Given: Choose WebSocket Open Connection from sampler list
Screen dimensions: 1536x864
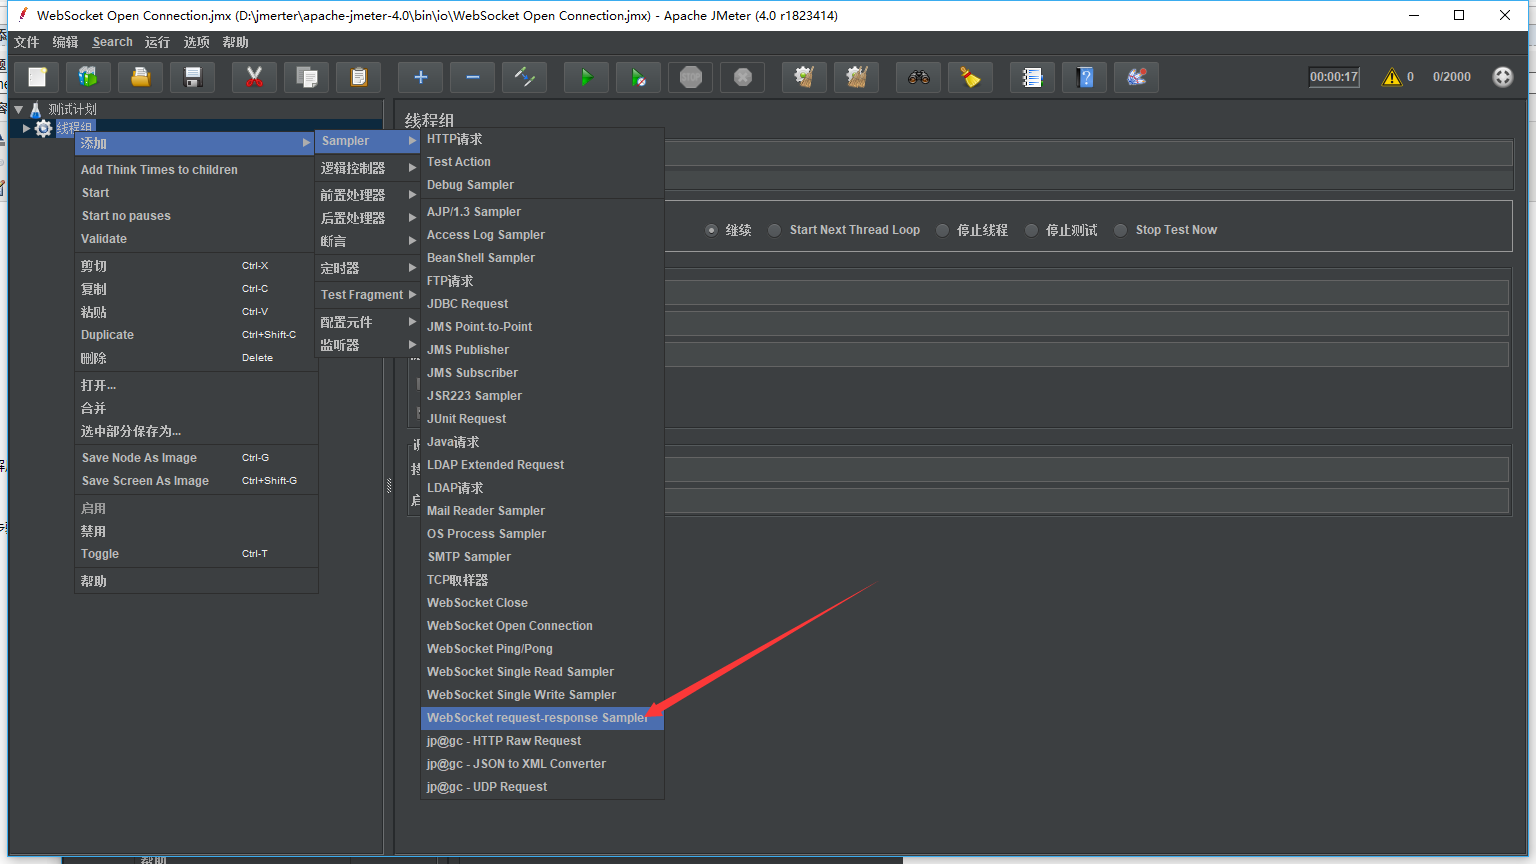Looking at the screenshot, I should [542, 626].
